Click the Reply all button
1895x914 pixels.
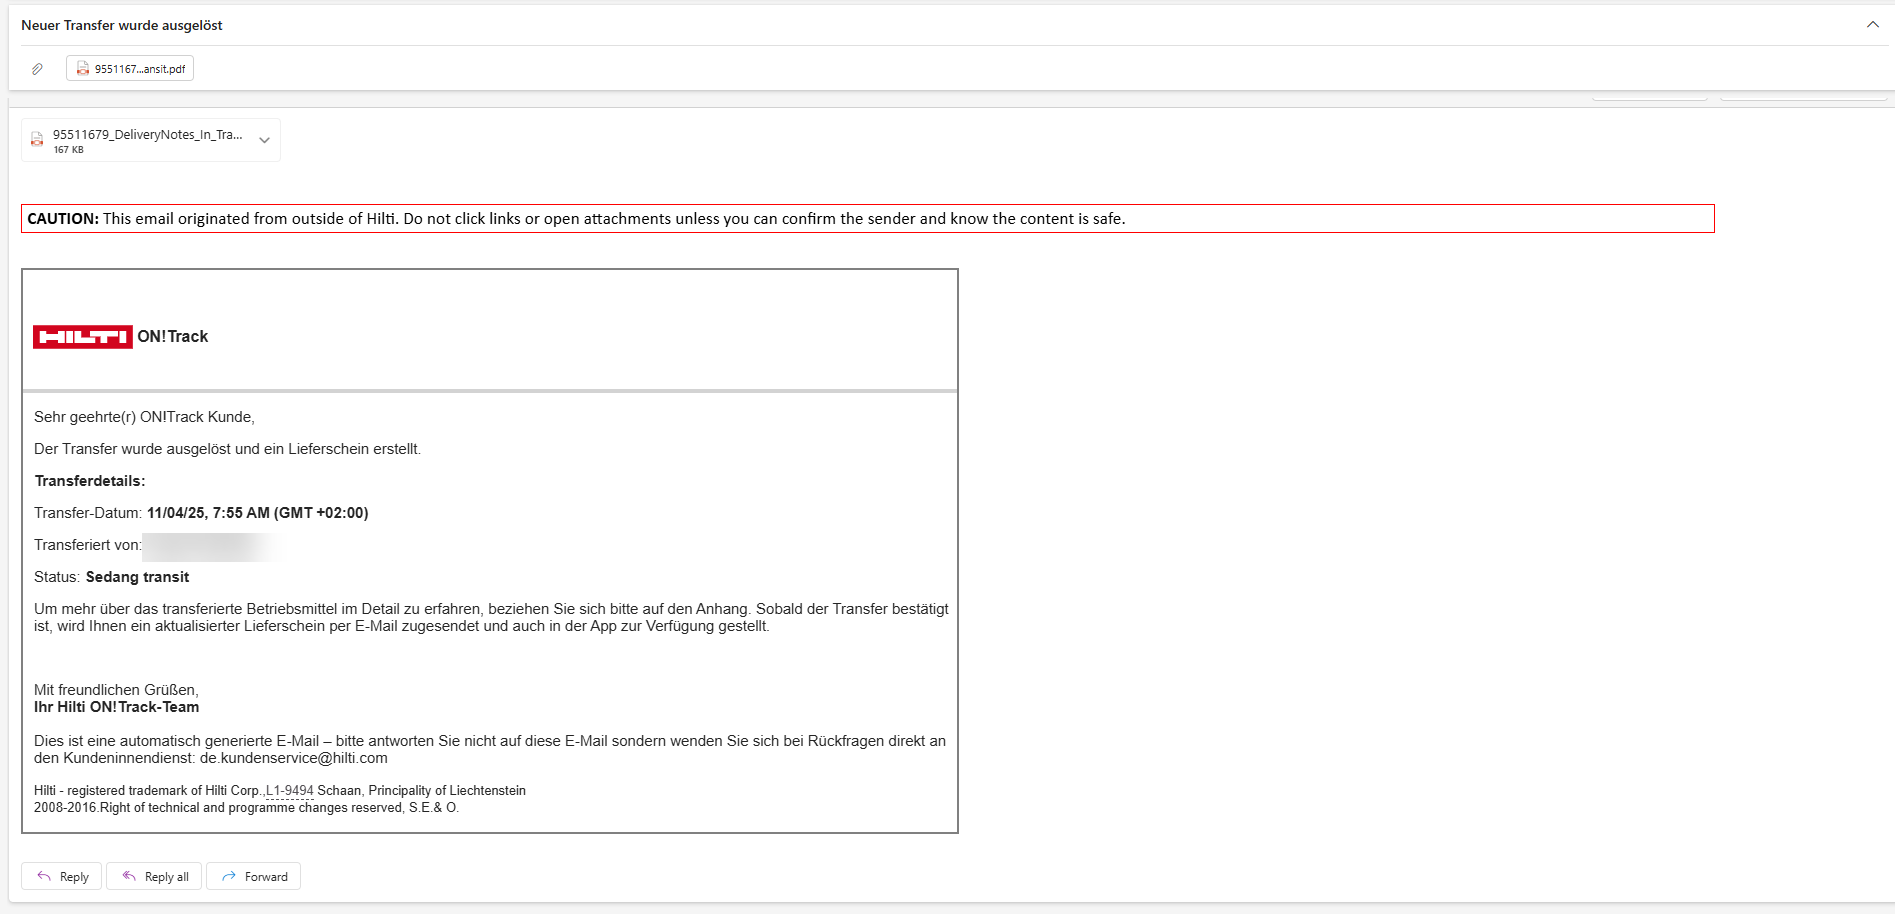(x=154, y=876)
